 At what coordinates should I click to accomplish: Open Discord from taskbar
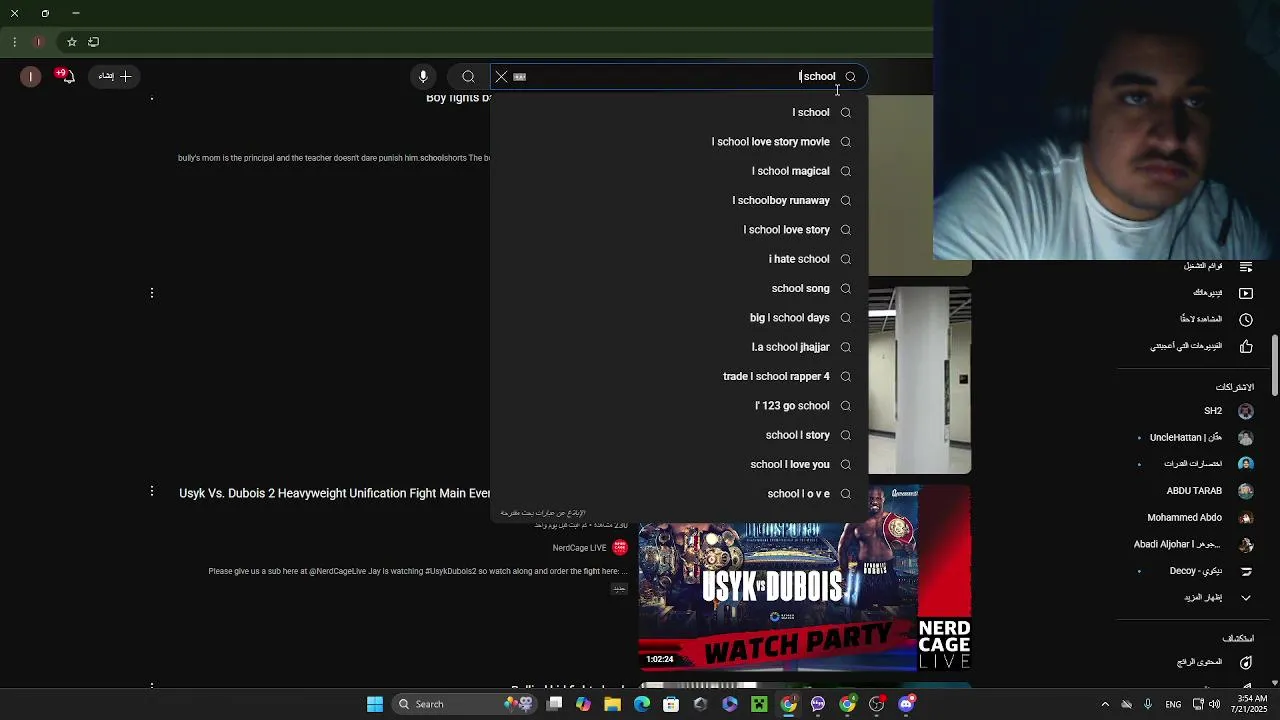pyautogui.click(x=906, y=704)
